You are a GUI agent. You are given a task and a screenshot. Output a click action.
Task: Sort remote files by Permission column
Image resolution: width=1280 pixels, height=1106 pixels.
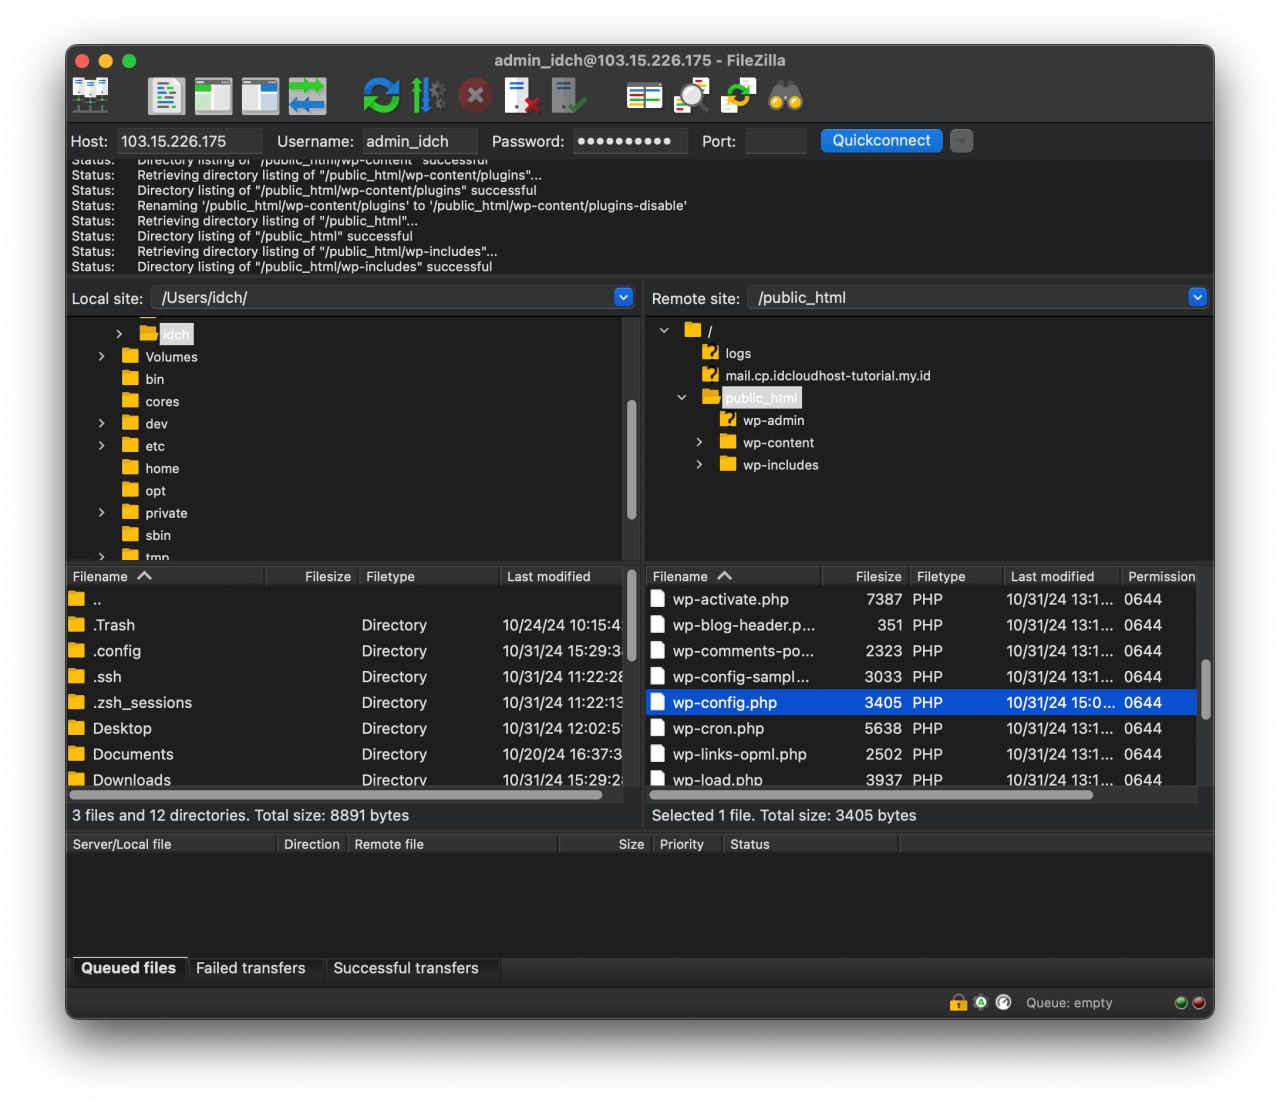(1160, 576)
